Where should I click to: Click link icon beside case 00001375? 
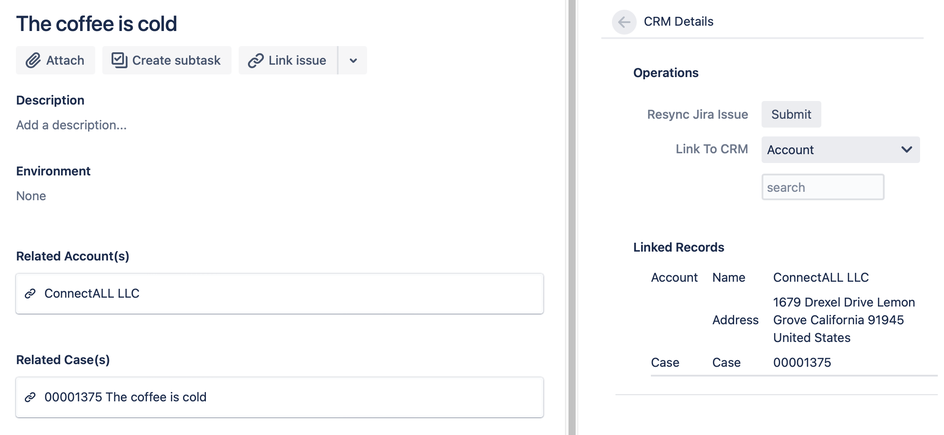pos(30,397)
